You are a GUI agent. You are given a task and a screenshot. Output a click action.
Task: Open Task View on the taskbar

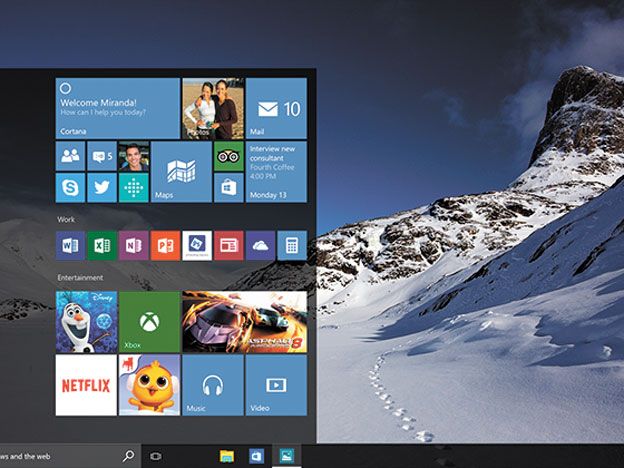click(156, 456)
